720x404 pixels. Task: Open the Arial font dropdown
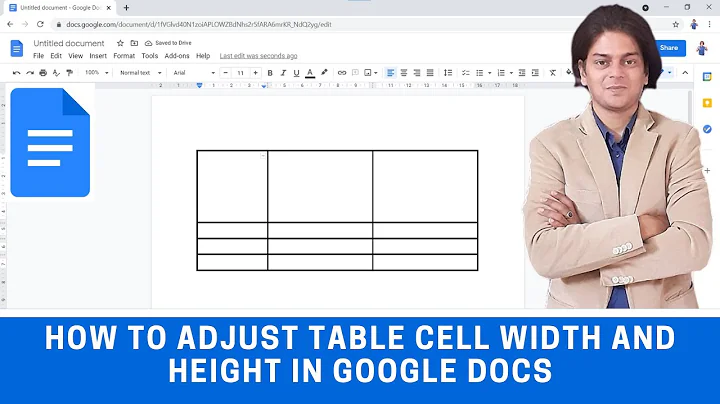point(194,73)
